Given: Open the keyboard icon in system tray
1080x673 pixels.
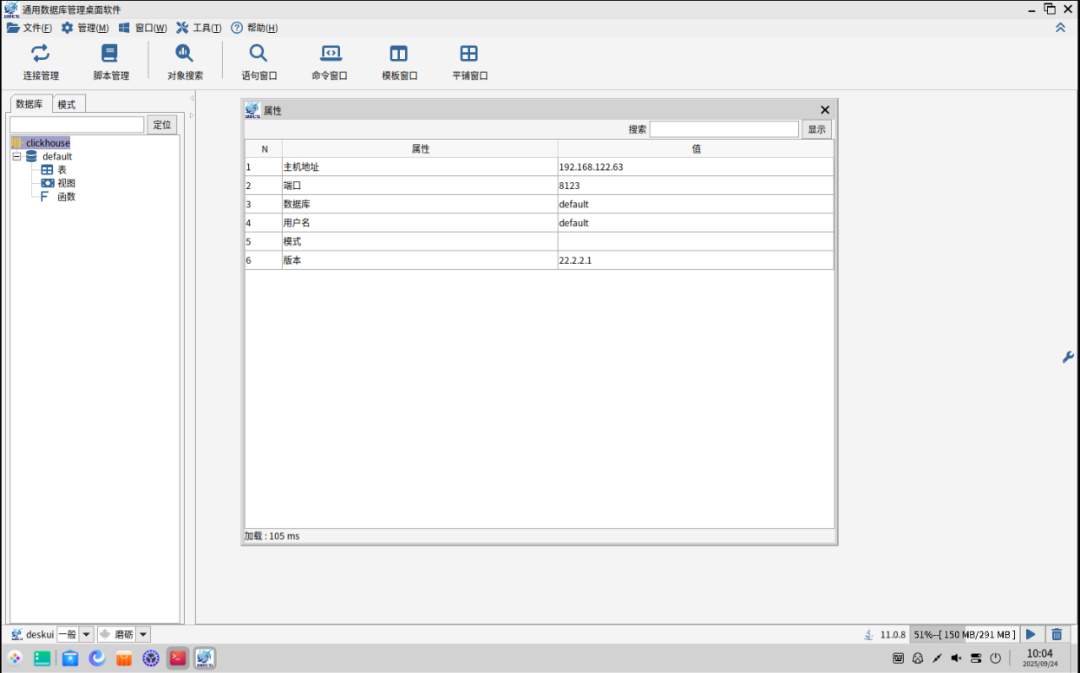Looking at the screenshot, I should click(x=898, y=658).
